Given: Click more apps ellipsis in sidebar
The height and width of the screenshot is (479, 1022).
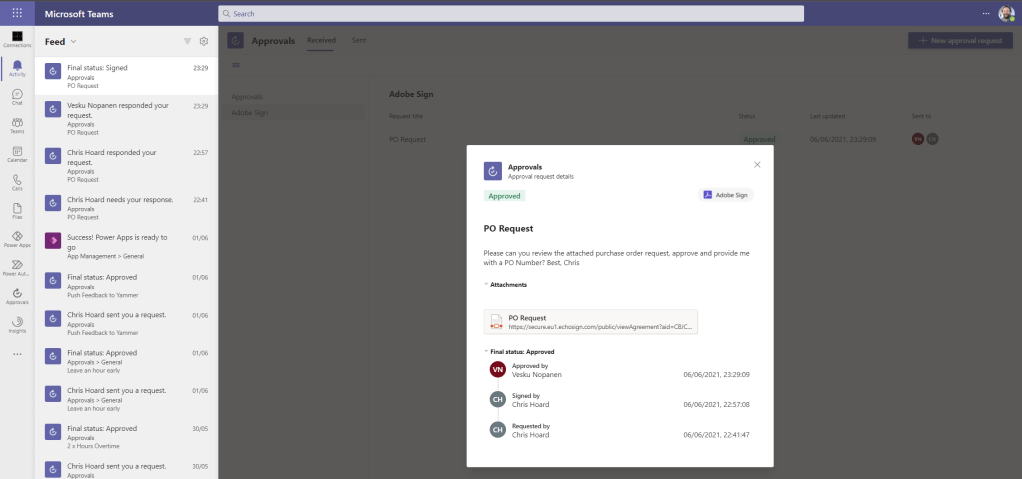Looking at the screenshot, I should 17,353.
